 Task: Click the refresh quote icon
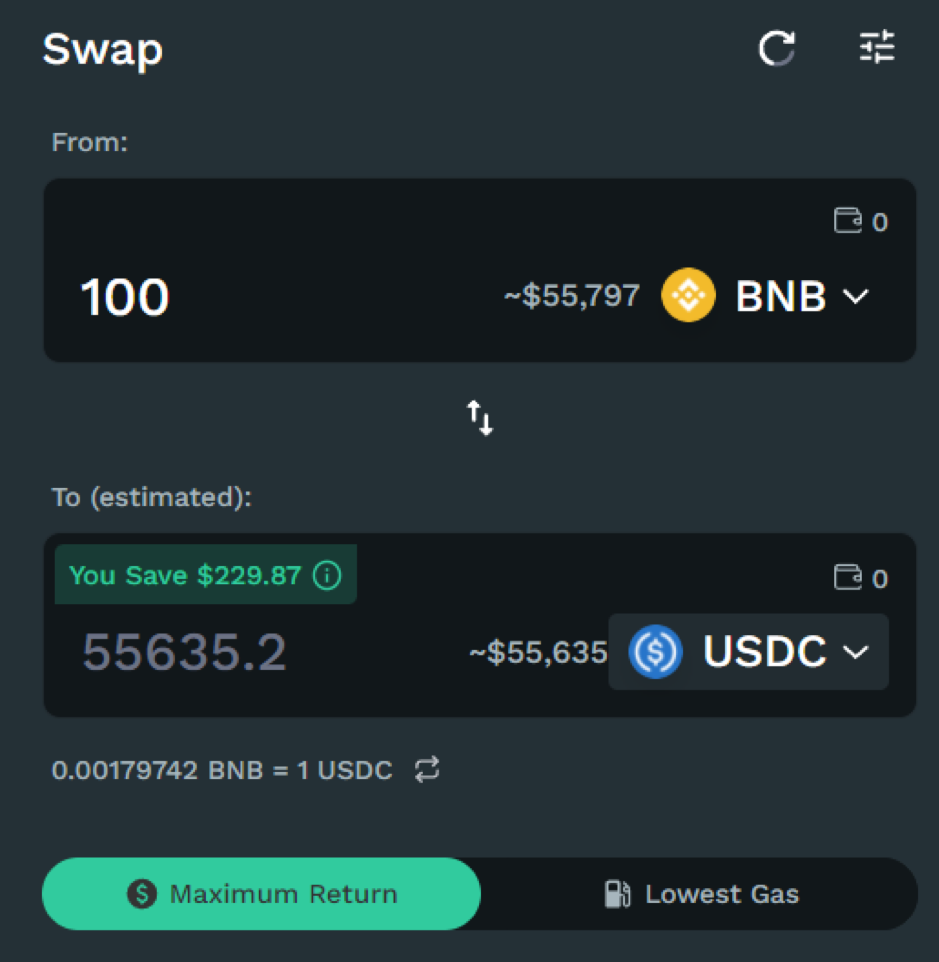click(x=776, y=48)
